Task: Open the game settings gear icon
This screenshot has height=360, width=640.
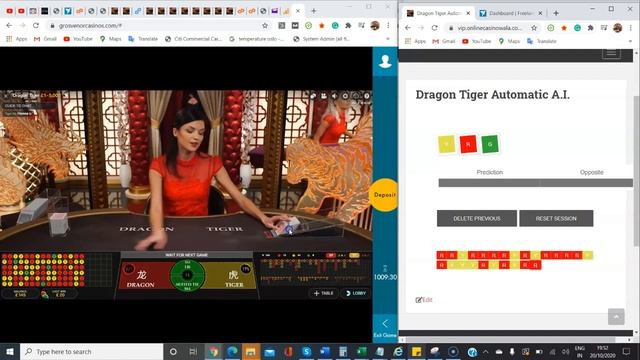Action: click(345, 96)
